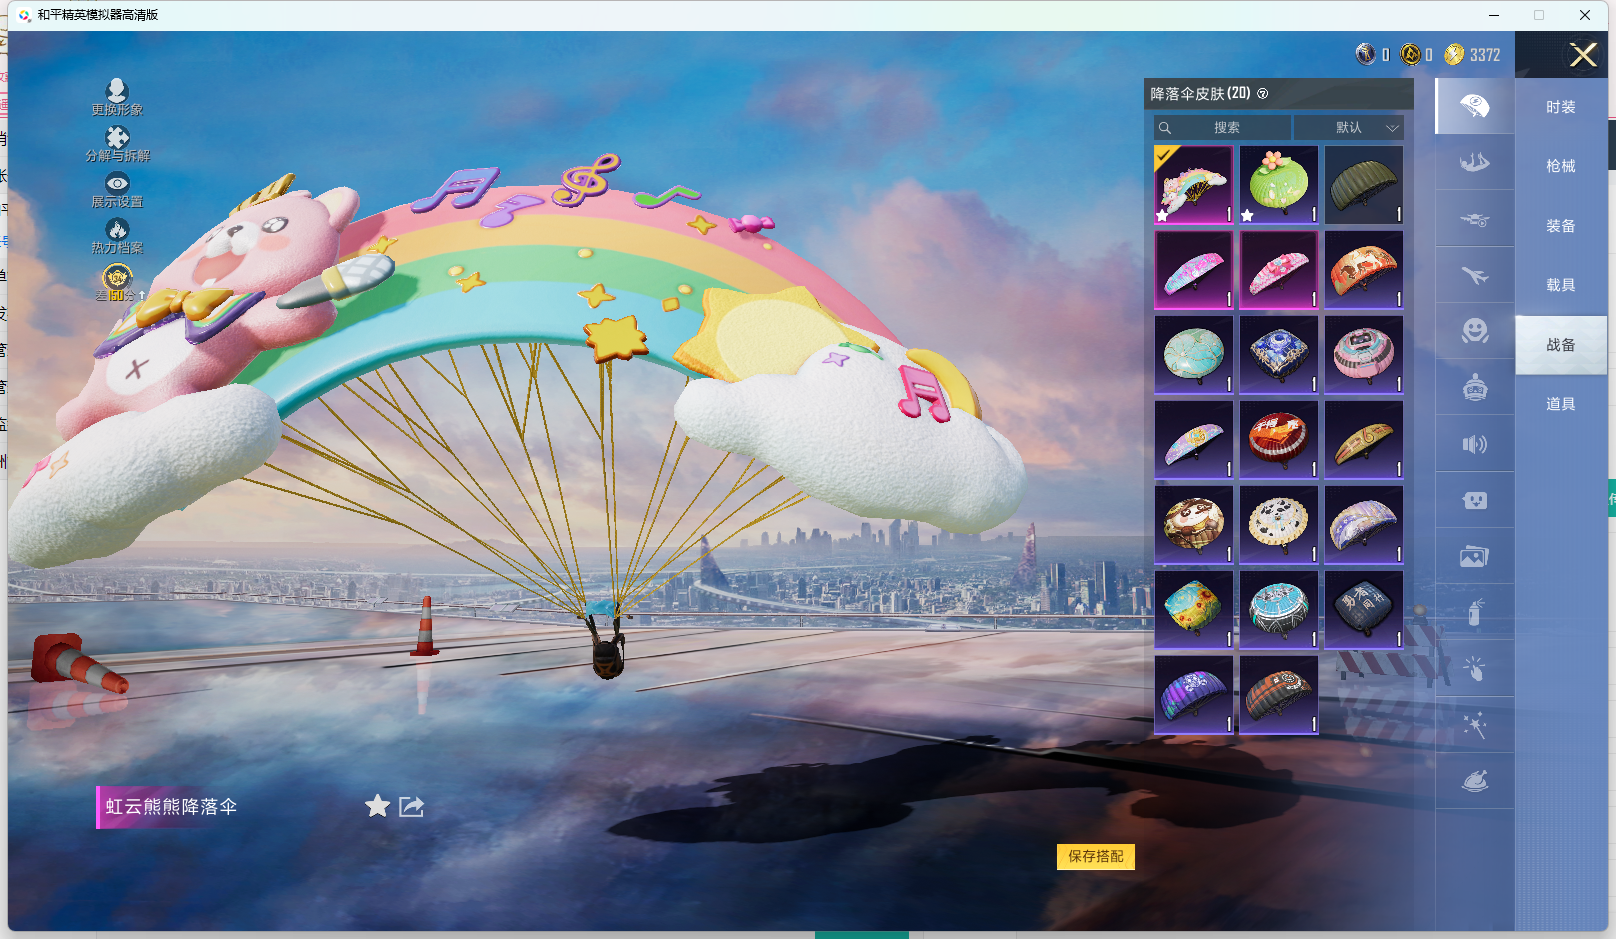Open 分解与拆解 puzzle piece icon
Screen dimensions: 1616x939
coord(117,138)
